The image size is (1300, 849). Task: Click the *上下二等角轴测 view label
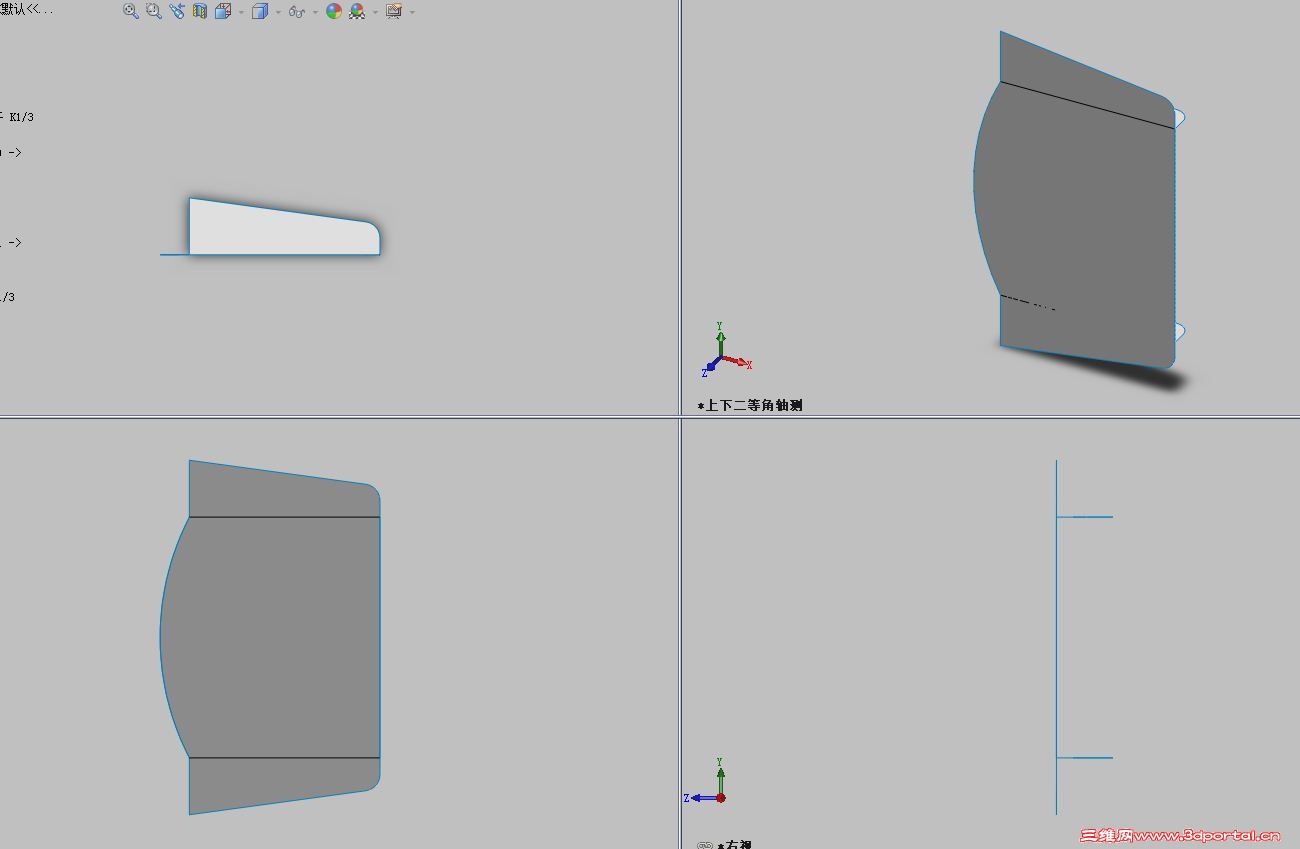[x=750, y=405]
